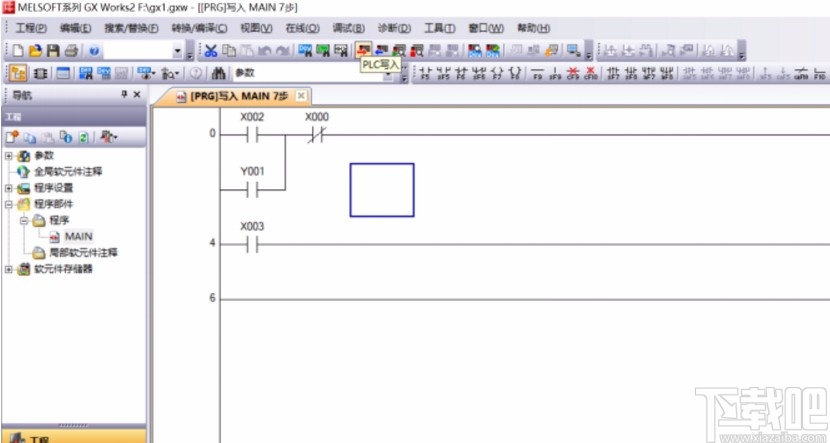Open the 工程(P) menu
The width and height of the screenshot is (830, 443).
[x=31, y=28]
